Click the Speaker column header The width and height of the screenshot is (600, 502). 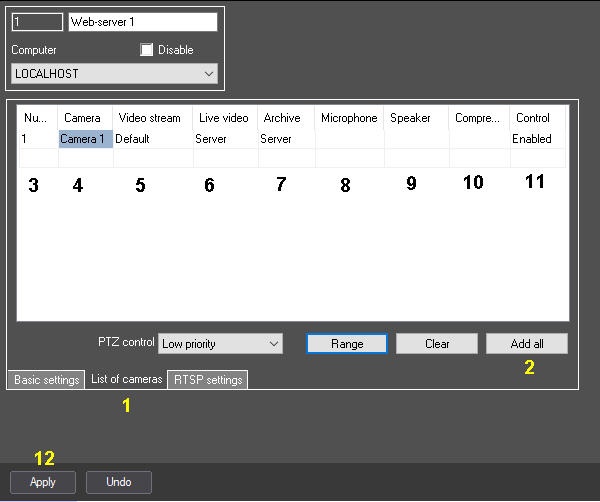pyautogui.click(x=416, y=118)
